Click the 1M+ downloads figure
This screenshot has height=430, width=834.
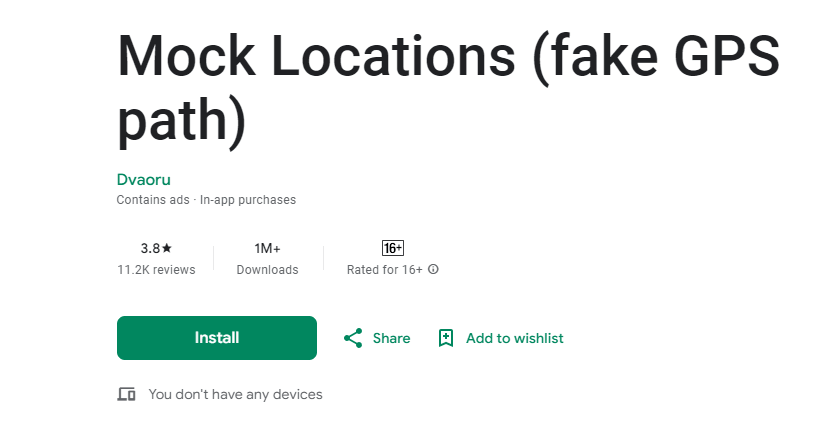pyautogui.click(x=267, y=248)
